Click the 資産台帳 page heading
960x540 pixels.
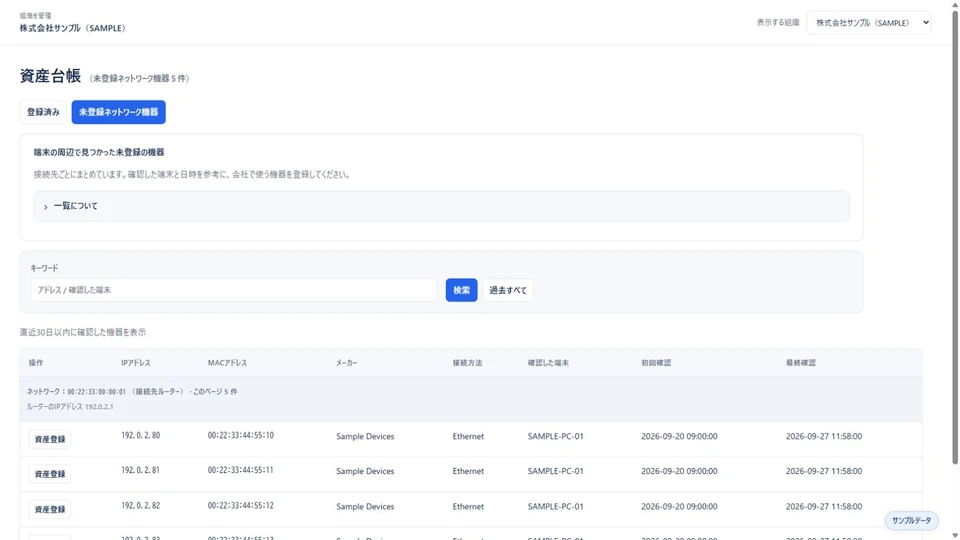50,76
